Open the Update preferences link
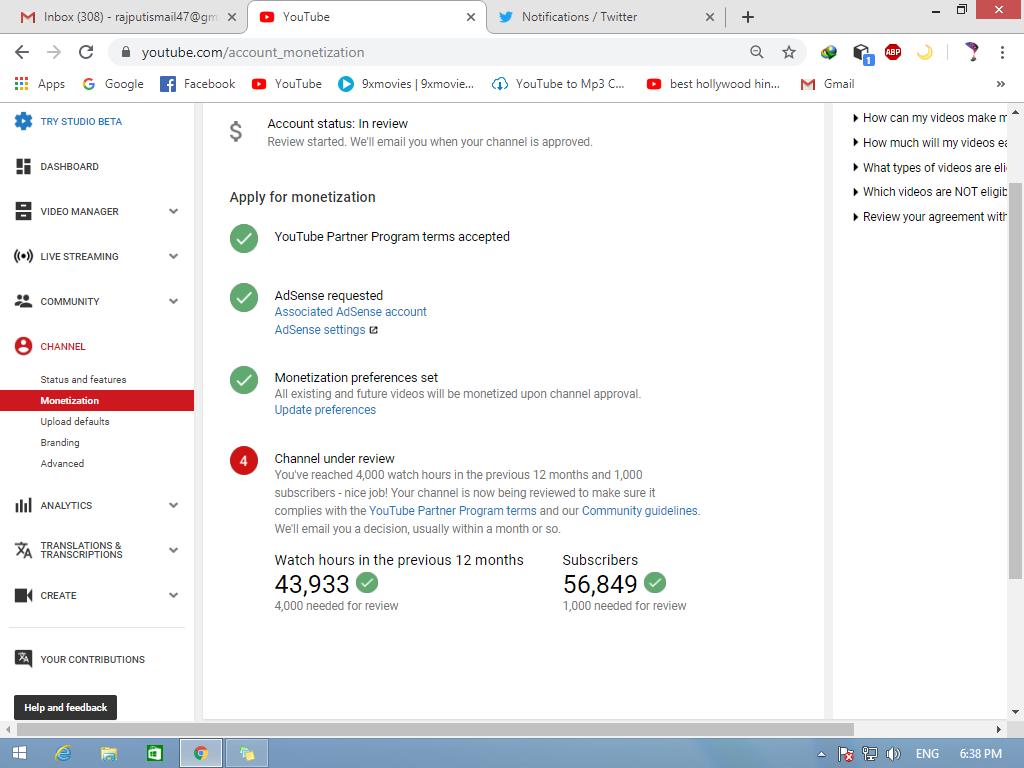This screenshot has width=1024, height=768. tap(325, 409)
